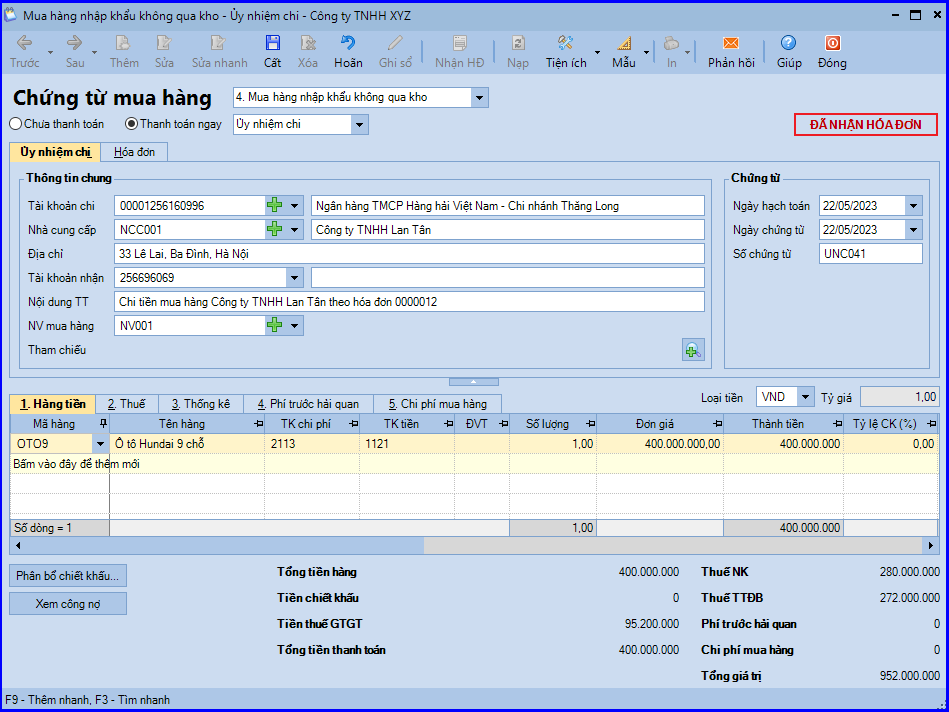The image size is (949, 712).
Task: Open the Loại tiền VND currency dropdown
Action: [x=806, y=397]
